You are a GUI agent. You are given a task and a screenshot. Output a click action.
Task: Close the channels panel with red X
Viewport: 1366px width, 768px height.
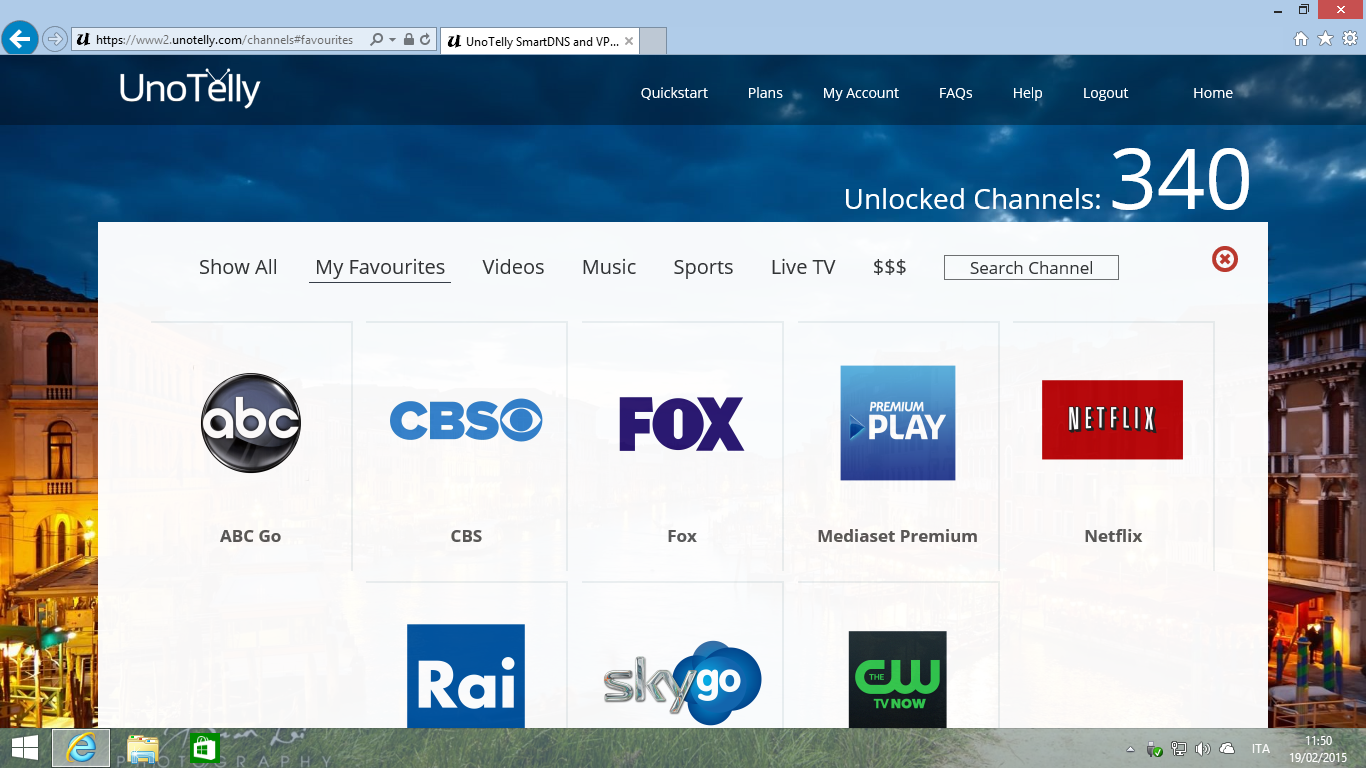(1224, 259)
